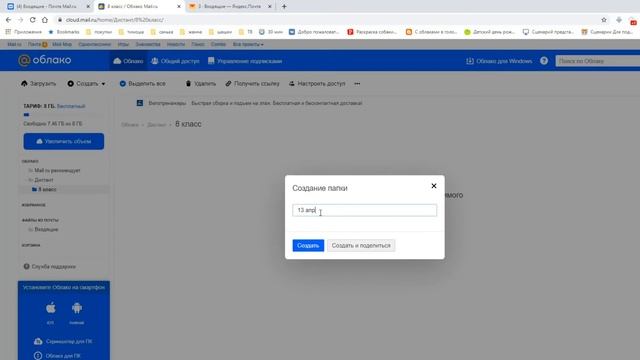This screenshot has width=640, height=360.
Task: Close the Создание папки dialog with X
Action: pos(434,186)
